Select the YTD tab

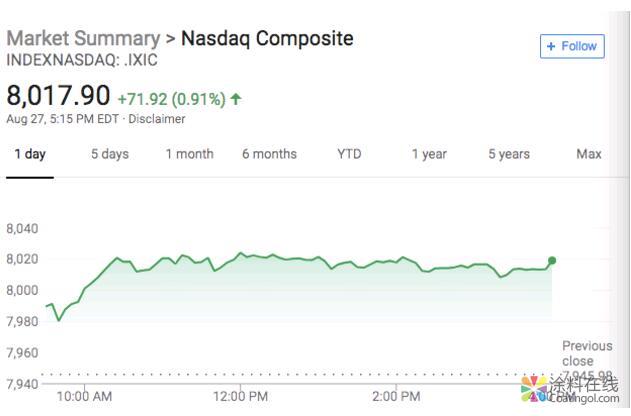(349, 154)
